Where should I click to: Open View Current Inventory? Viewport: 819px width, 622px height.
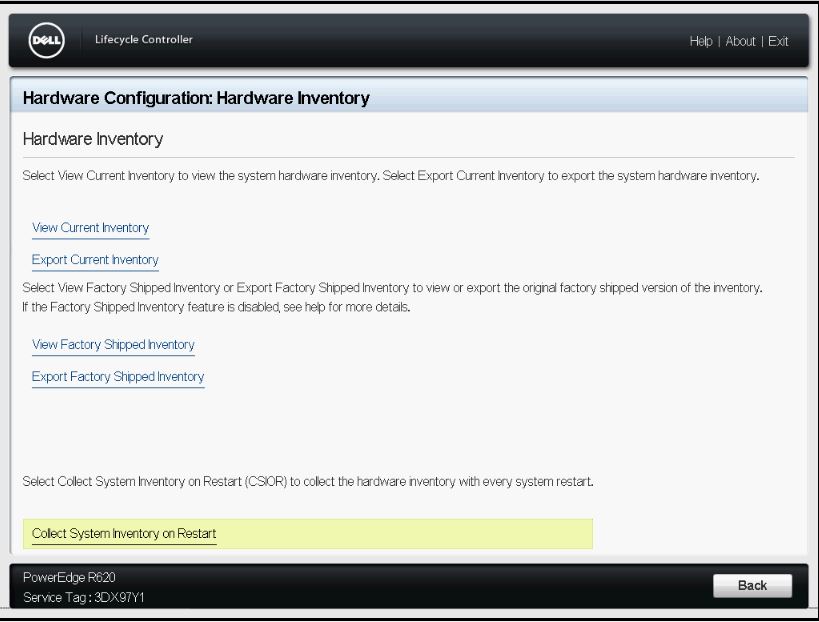coord(90,228)
